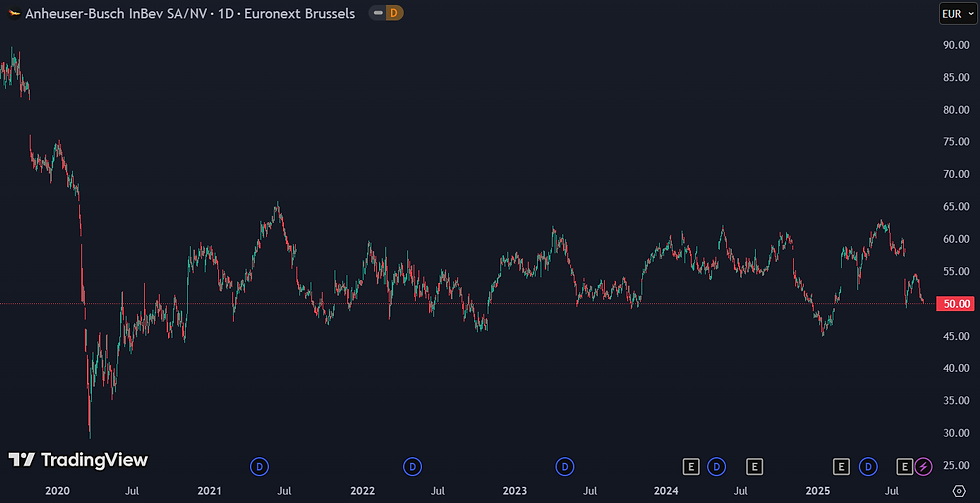Open the dividend marker right of the 2023 label
Viewport: 980px width, 503px height.
click(x=565, y=466)
